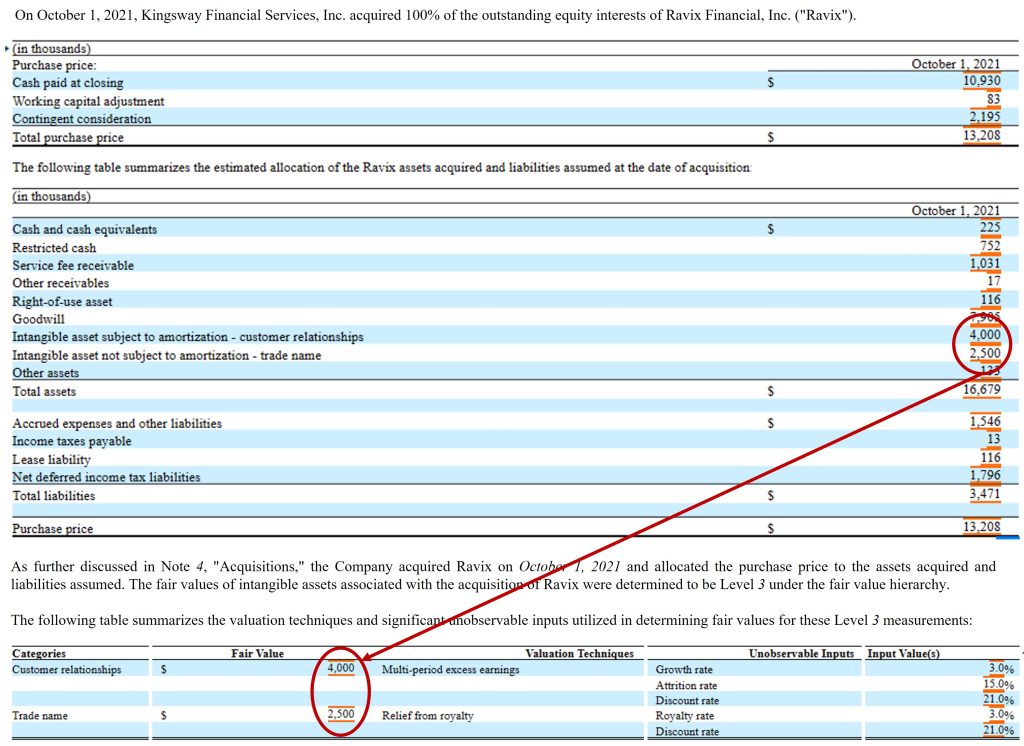Select "Net deferred income tax liabilities" label
This screenshot has height=746, width=1024.
click(x=106, y=477)
